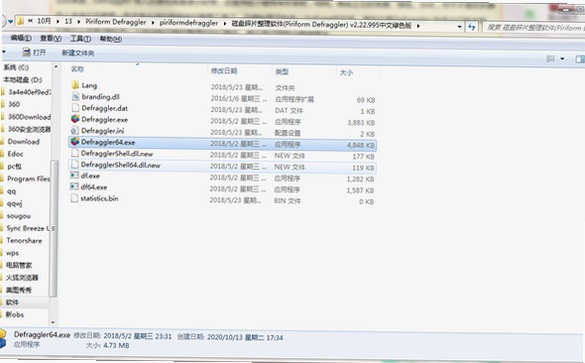The width and height of the screenshot is (585, 363).
Task: Click the search box field
Action: point(534,28)
